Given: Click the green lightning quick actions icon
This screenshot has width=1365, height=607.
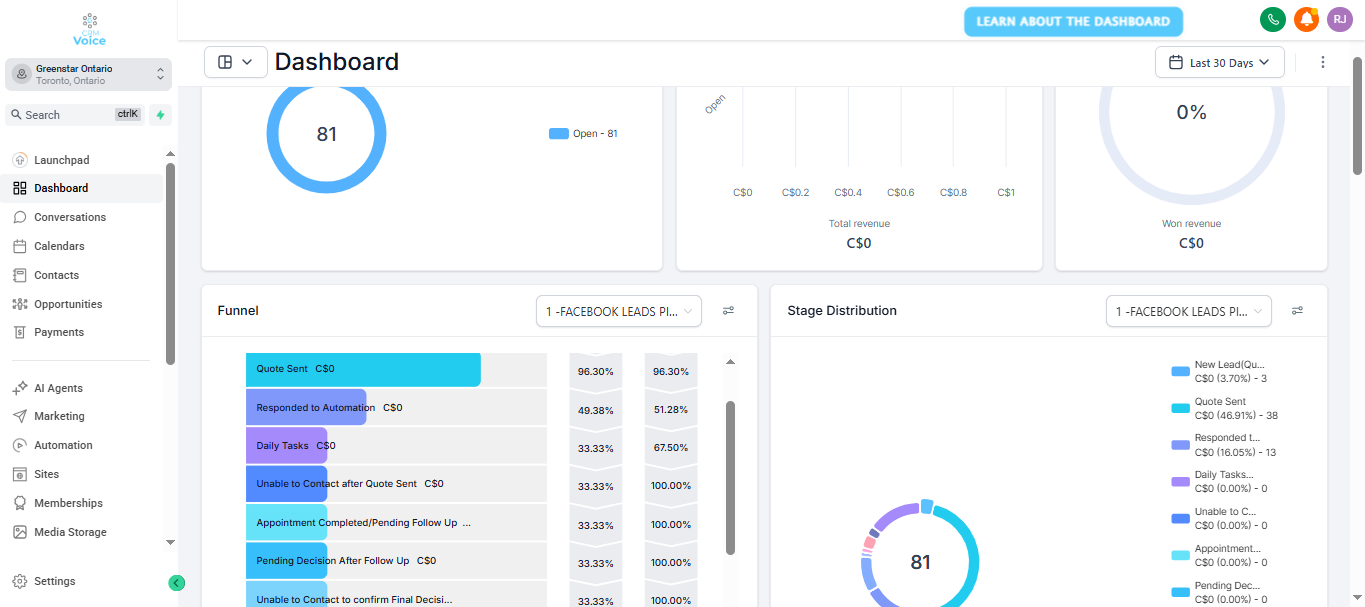Looking at the screenshot, I should [160, 115].
